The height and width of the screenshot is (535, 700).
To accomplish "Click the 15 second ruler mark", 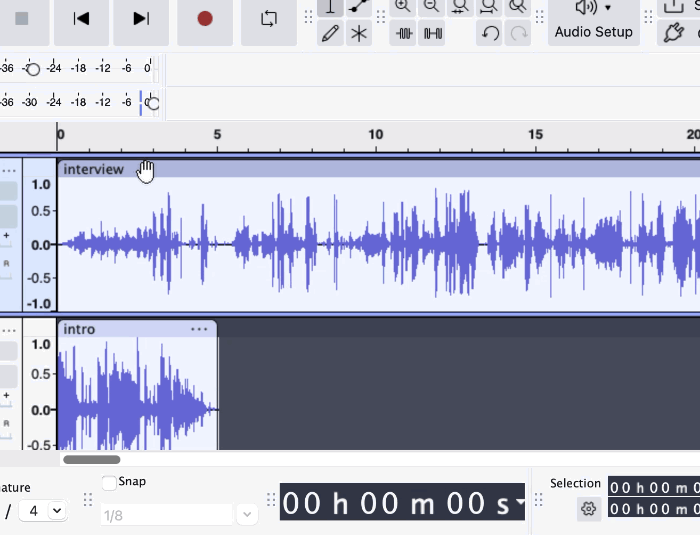I will [535, 134].
